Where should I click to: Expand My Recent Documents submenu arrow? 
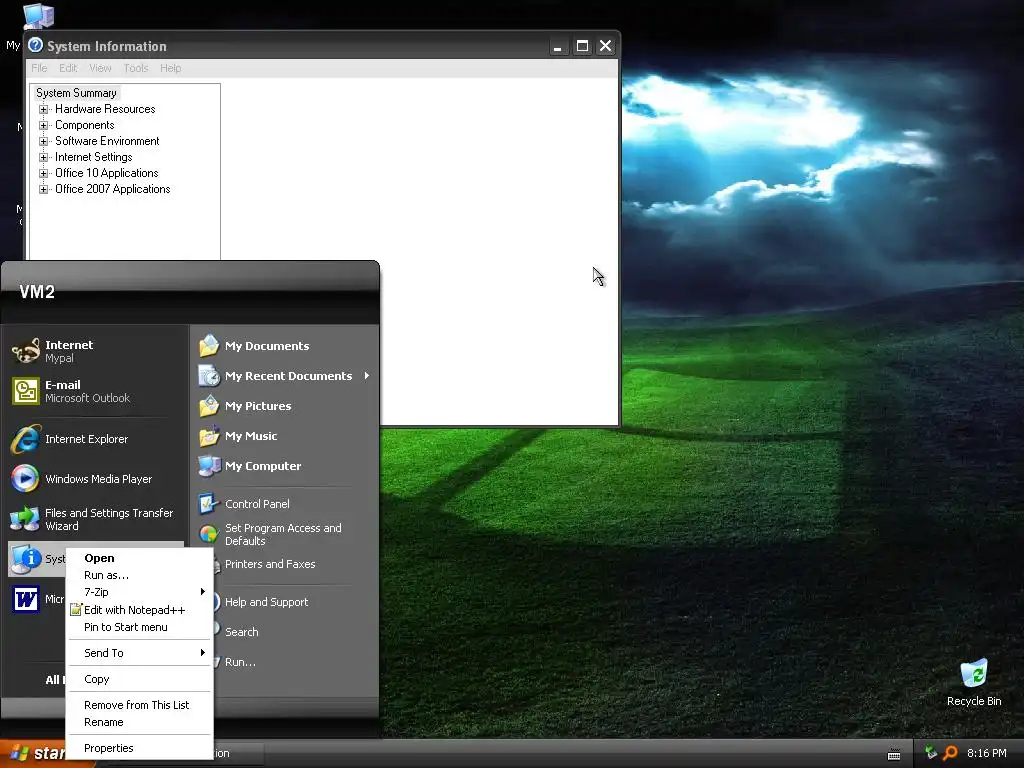click(367, 376)
